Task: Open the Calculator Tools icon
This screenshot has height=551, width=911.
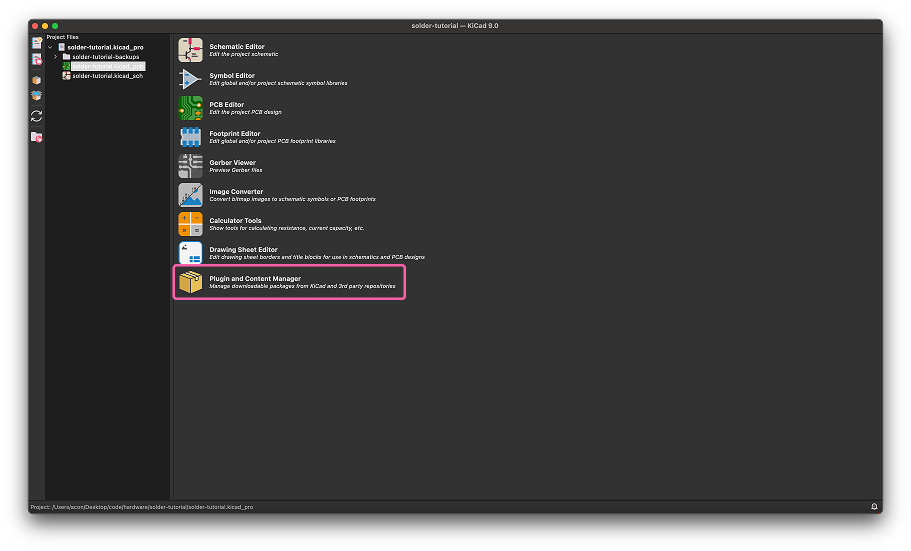Action: point(190,224)
